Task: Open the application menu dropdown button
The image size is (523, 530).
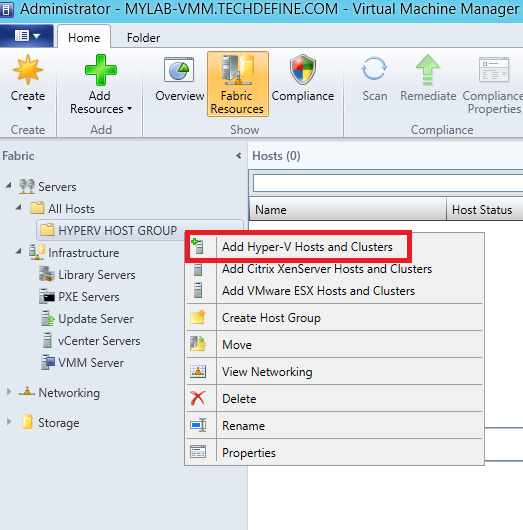Action: click(27, 35)
